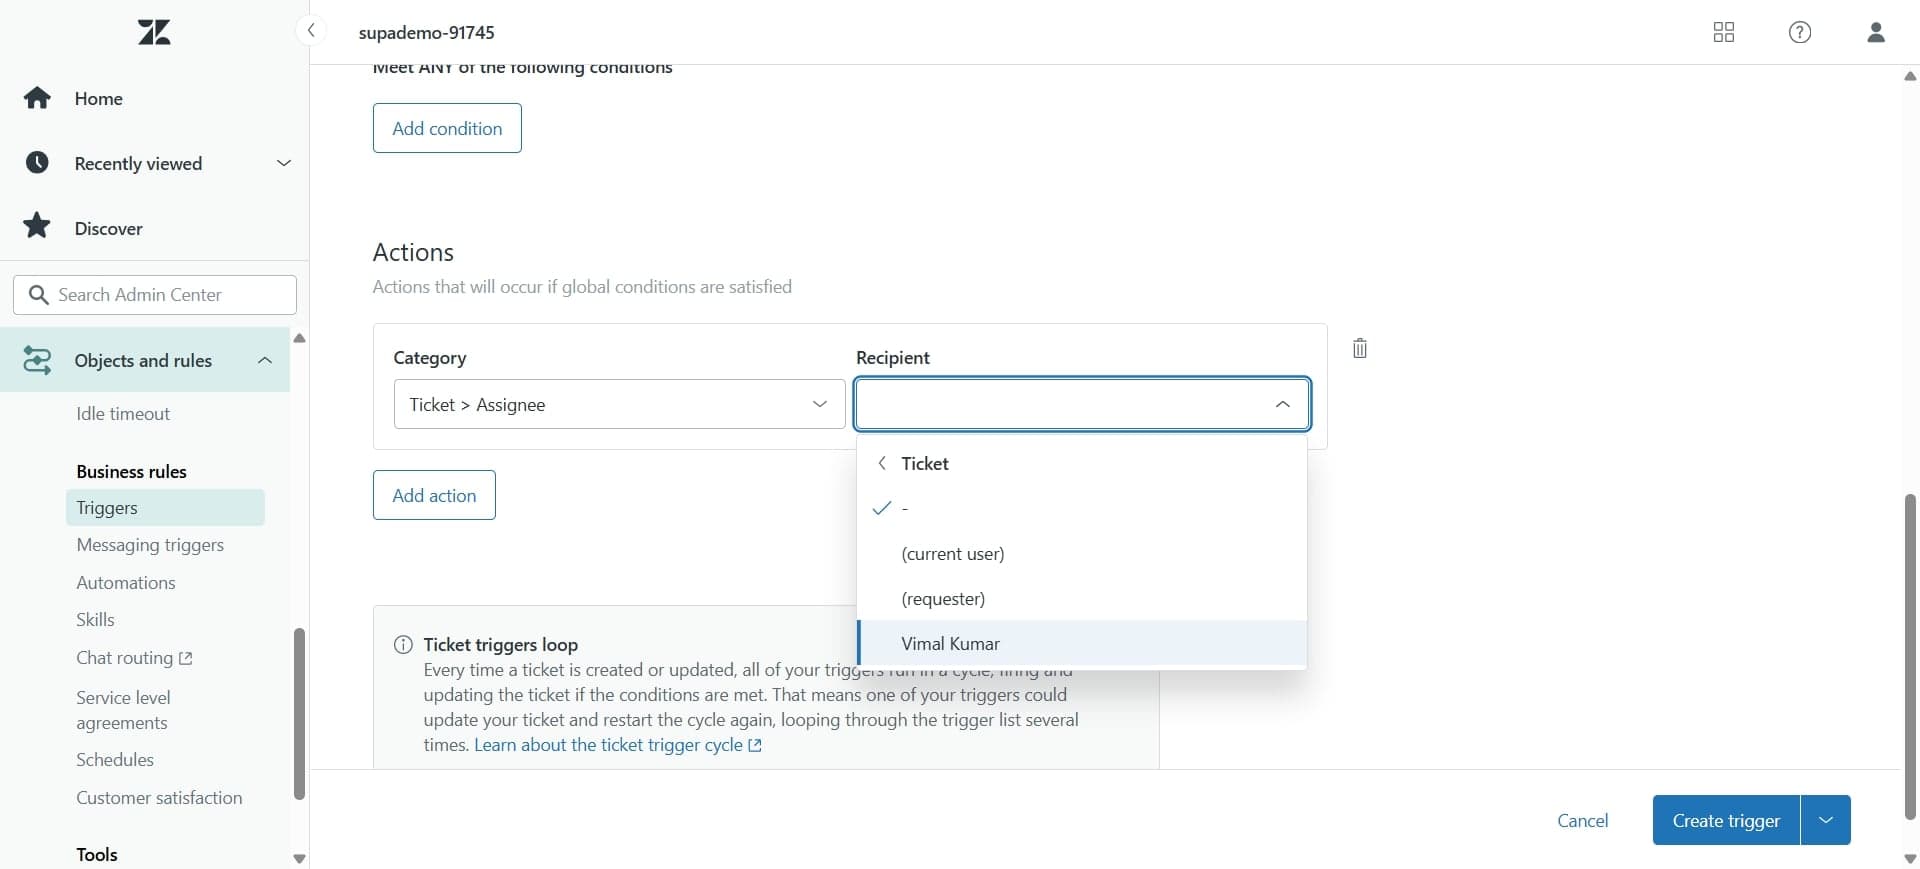1920x869 pixels.
Task: Go back to the Ticket menu
Action: pyautogui.click(x=882, y=463)
